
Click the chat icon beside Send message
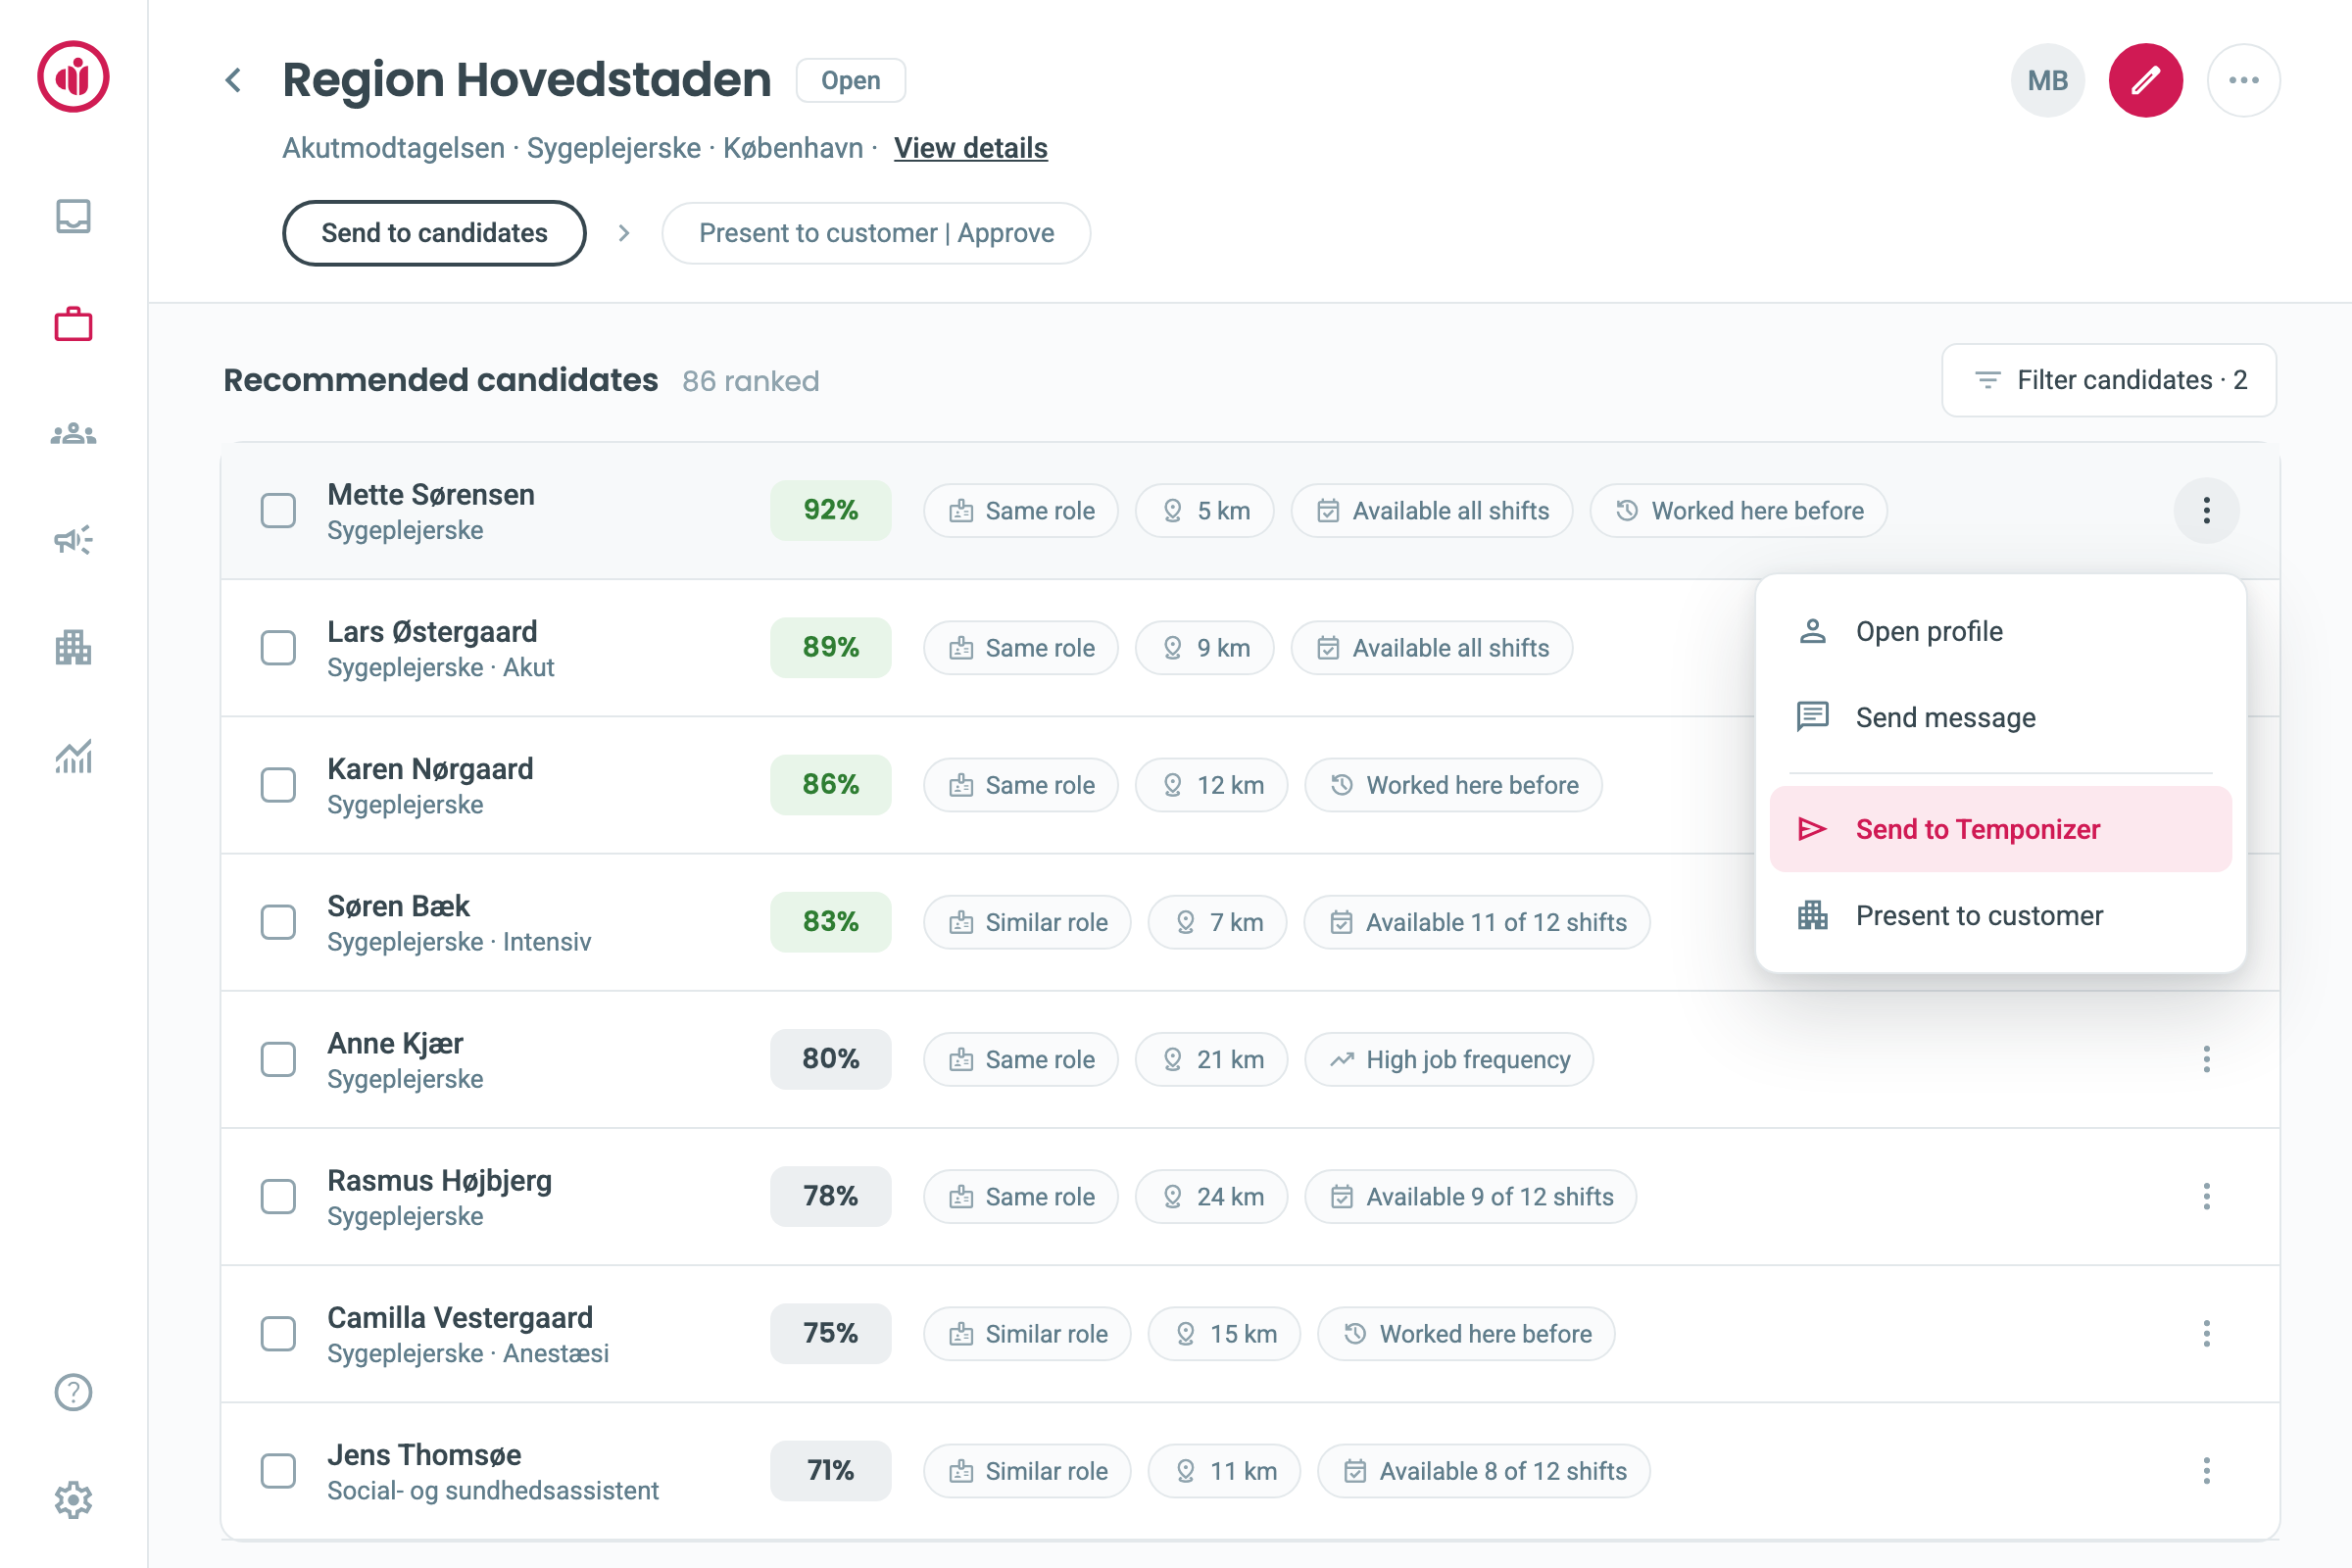(x=1813, y=717)
